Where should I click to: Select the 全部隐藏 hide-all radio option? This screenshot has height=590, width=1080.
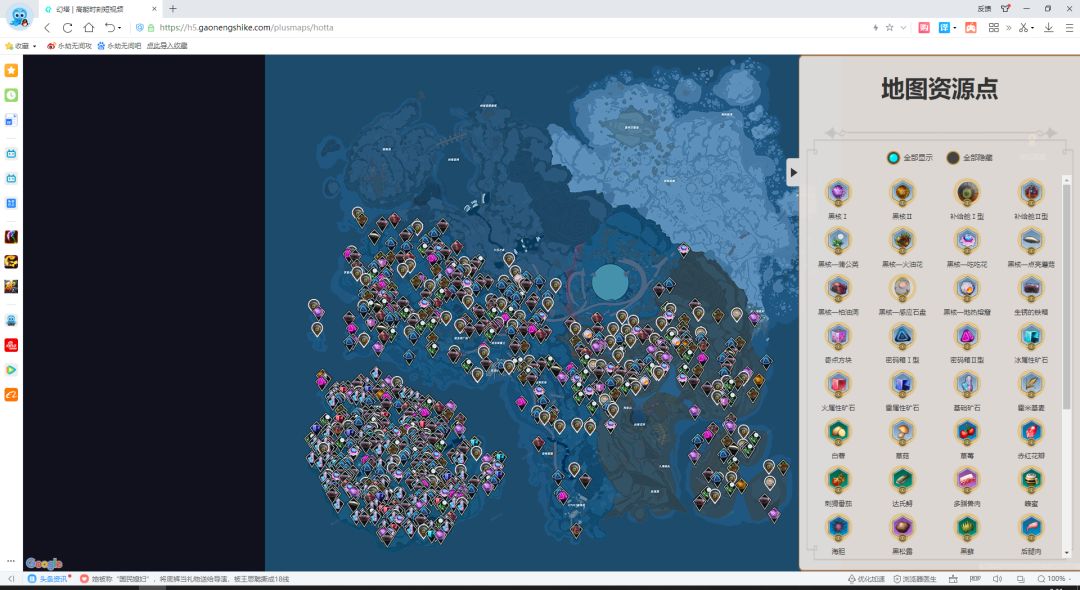(x=953, y=158)
